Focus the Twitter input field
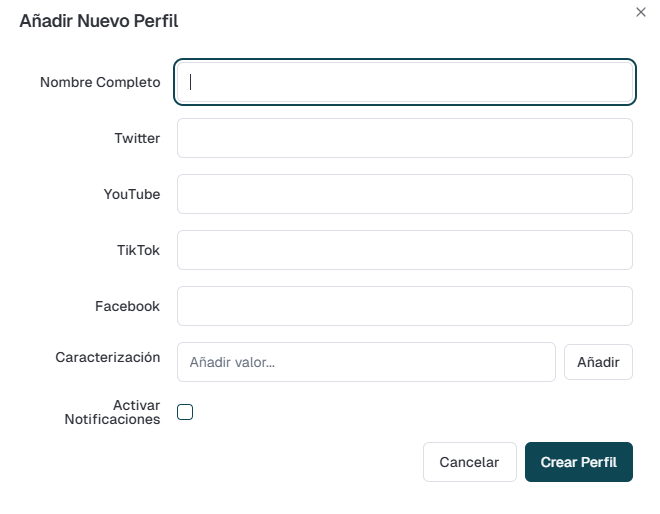The image size is (660, 514). tap(405, 138)
